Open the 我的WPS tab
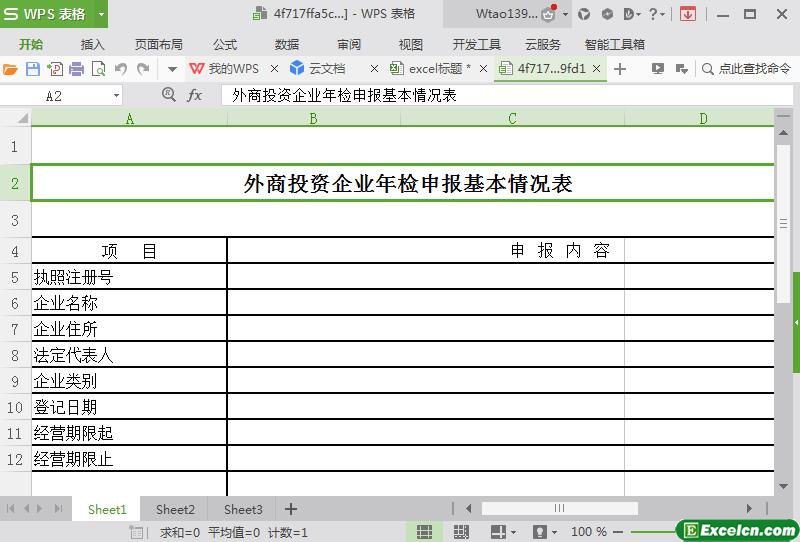This screenshot has width=800, height=542. tap(224, 69)
